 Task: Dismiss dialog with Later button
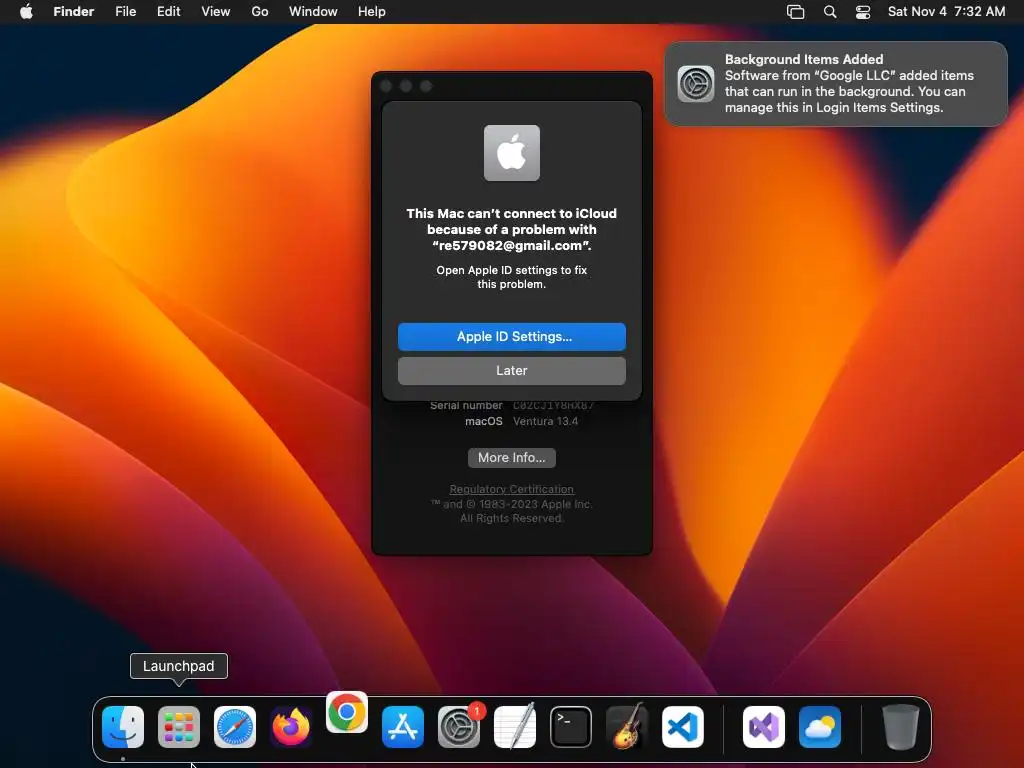coord(511,370)
